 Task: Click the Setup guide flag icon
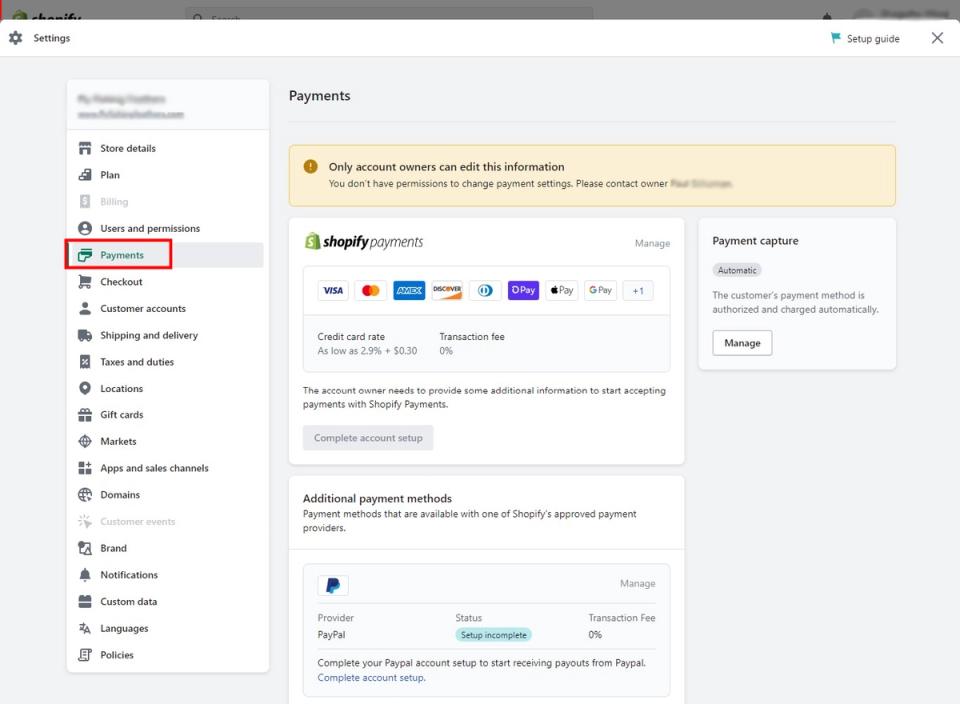click(836, 38)
